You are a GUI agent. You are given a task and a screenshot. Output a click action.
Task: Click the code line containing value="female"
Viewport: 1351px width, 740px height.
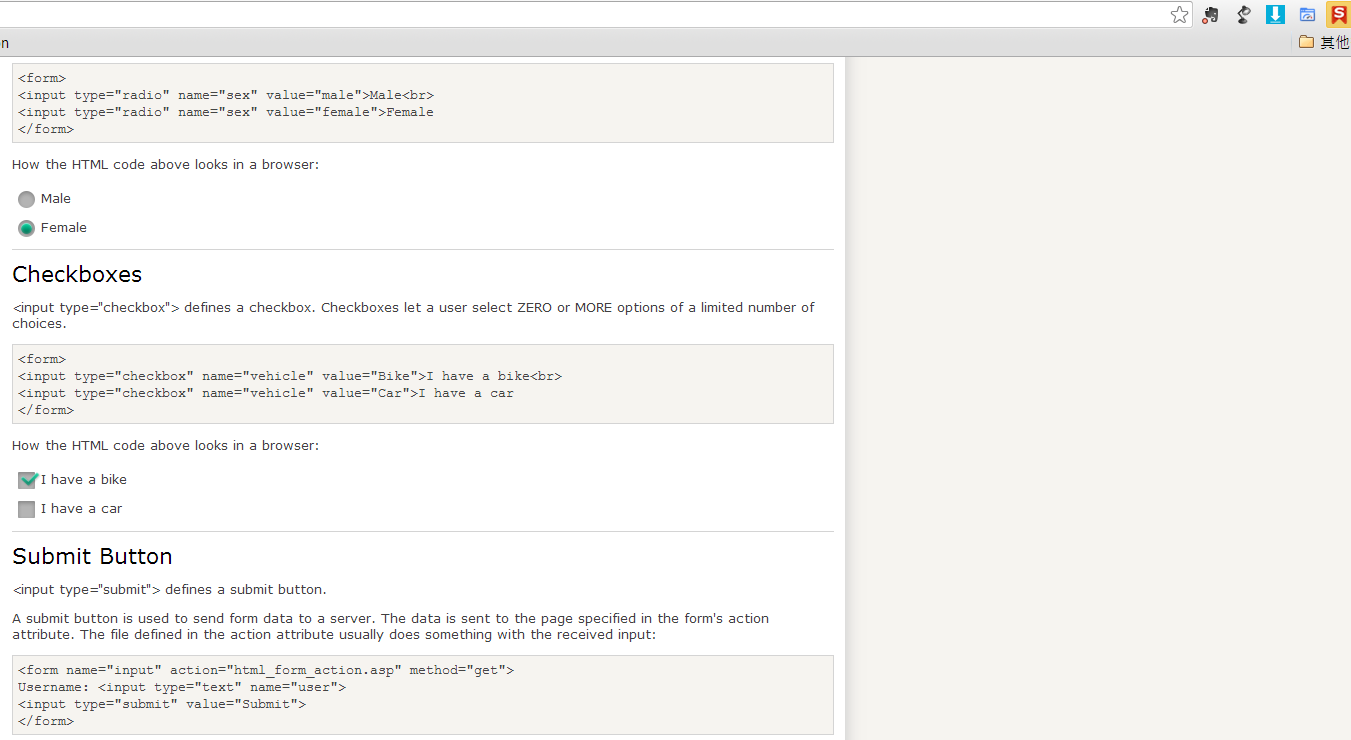(226, 112)
